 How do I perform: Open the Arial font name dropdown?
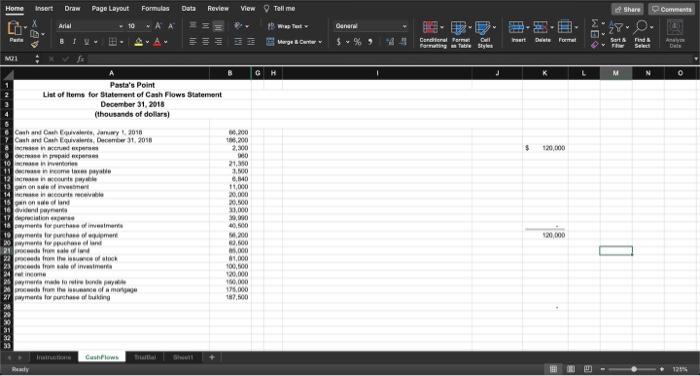coord(121,26)
